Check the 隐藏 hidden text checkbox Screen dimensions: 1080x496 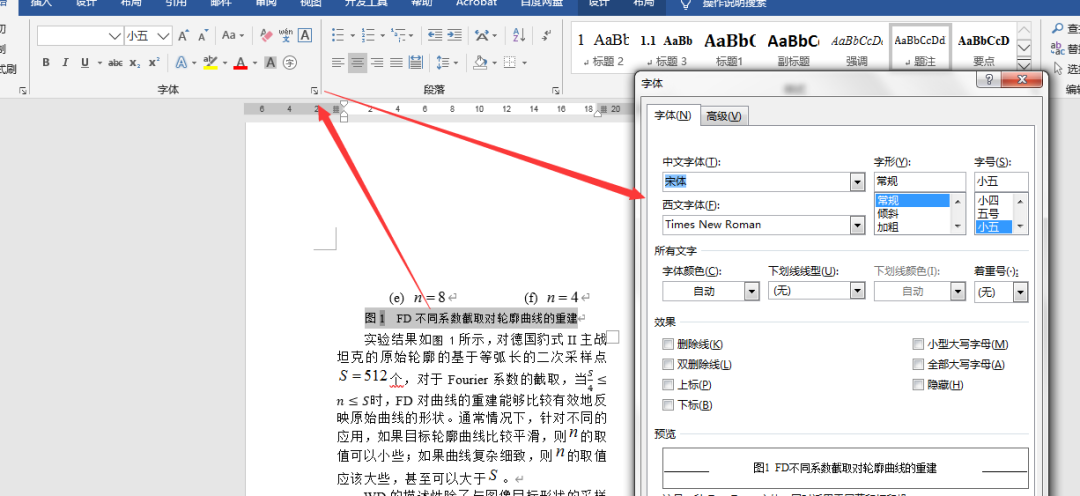click(x=917, y=384)
